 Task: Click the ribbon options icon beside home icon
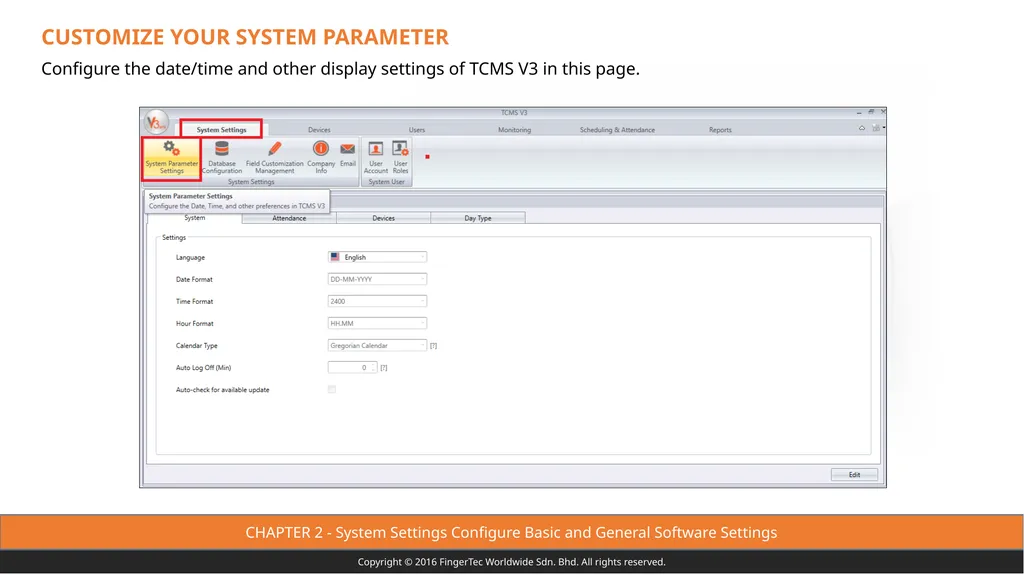(876, 128)
